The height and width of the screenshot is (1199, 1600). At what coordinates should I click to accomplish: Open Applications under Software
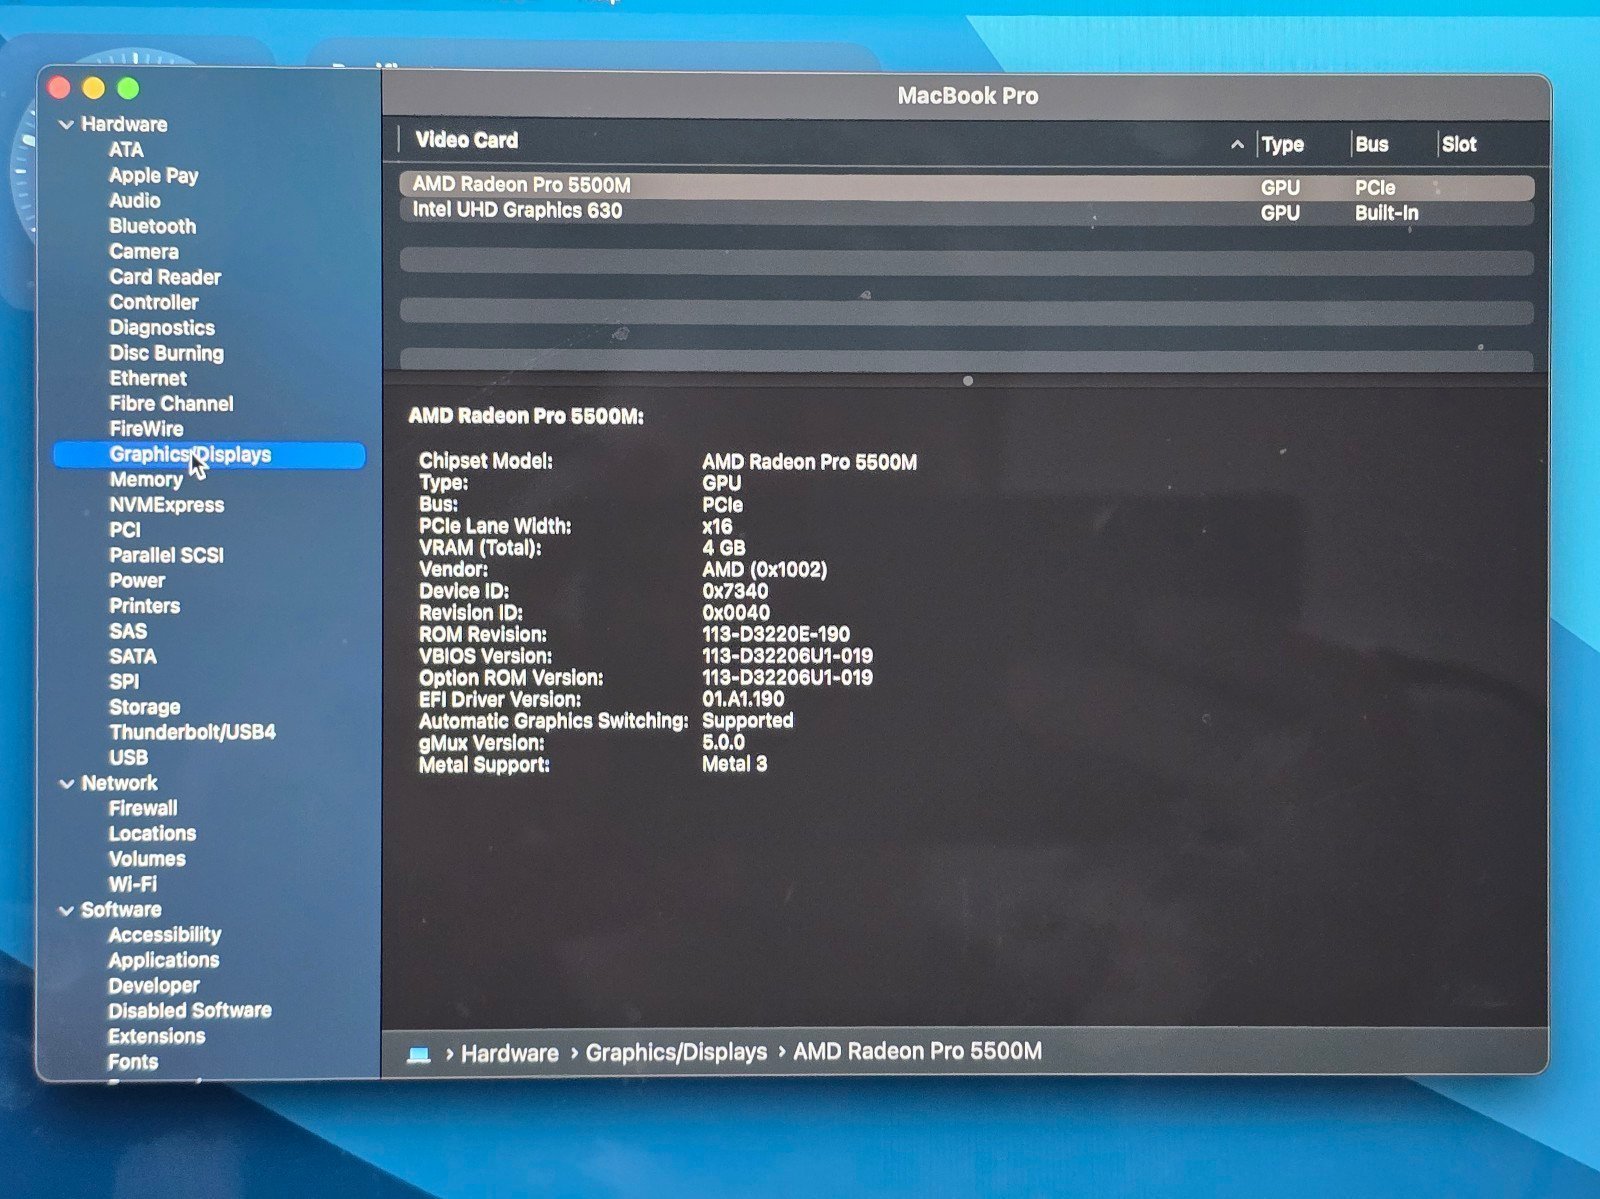(164, 961)
